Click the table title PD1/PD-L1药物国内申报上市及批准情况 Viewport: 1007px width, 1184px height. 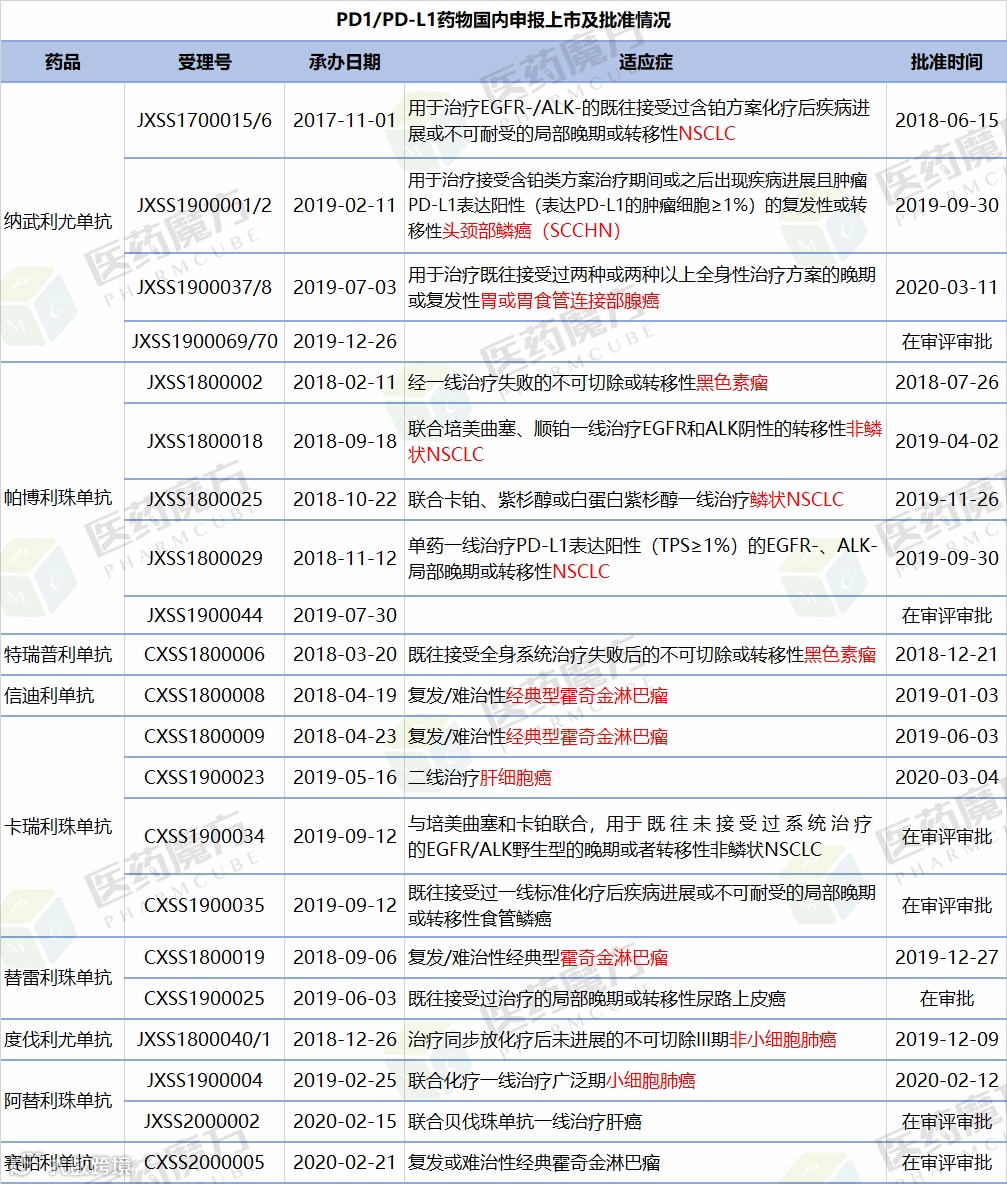[x=503, y=20]
